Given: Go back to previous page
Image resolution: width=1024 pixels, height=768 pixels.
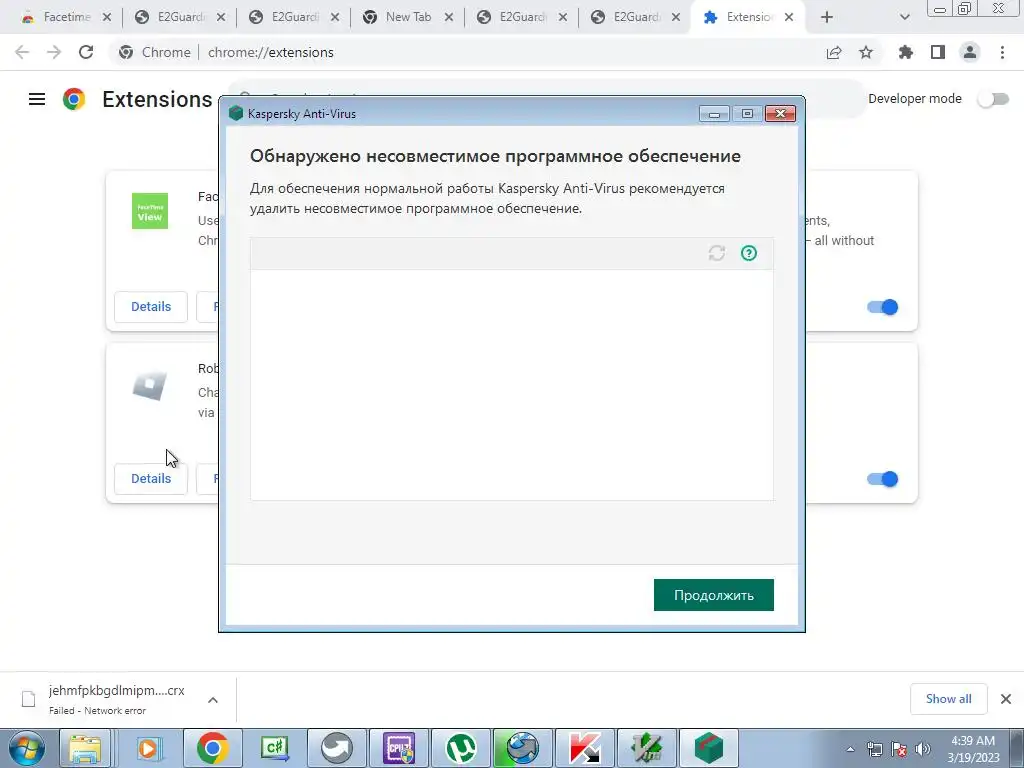Looking at the screenshot, I should coord(22,52).
